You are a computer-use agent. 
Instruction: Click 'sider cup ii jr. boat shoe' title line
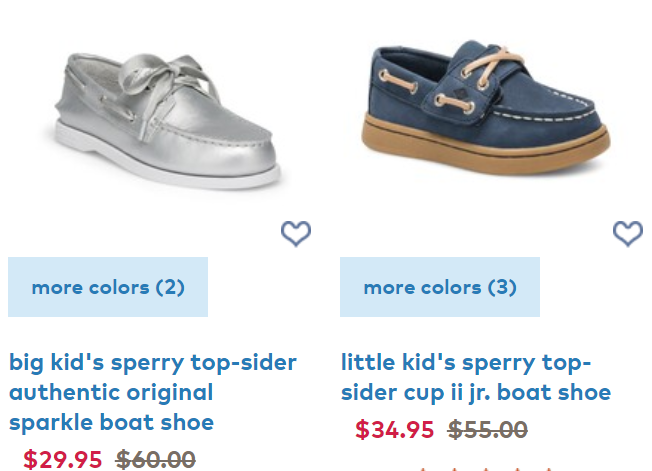tap(476, 392)
